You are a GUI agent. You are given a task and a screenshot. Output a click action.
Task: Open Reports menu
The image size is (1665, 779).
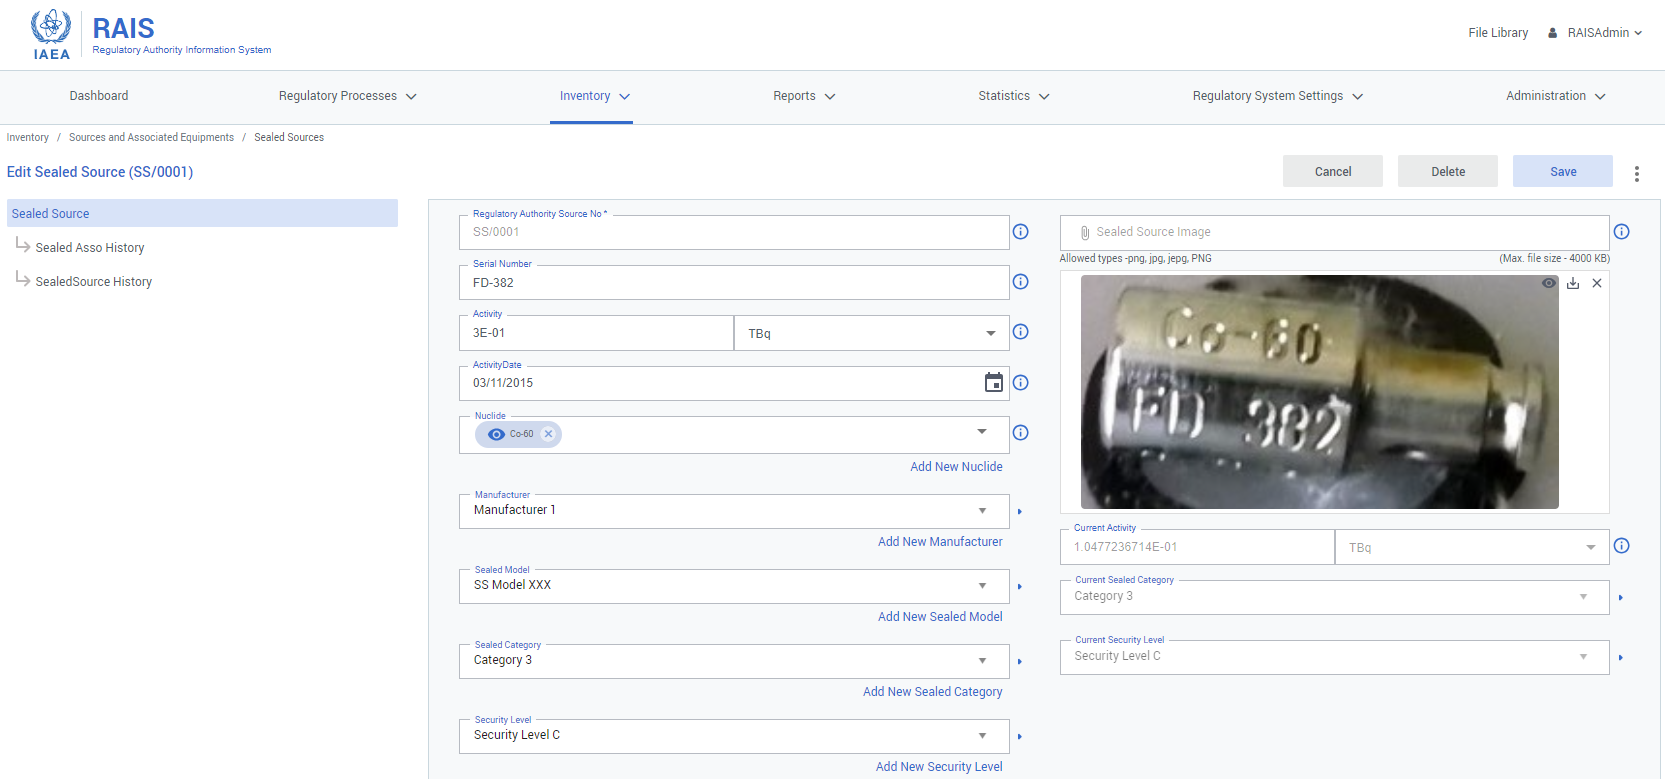[x=804, y=96]
